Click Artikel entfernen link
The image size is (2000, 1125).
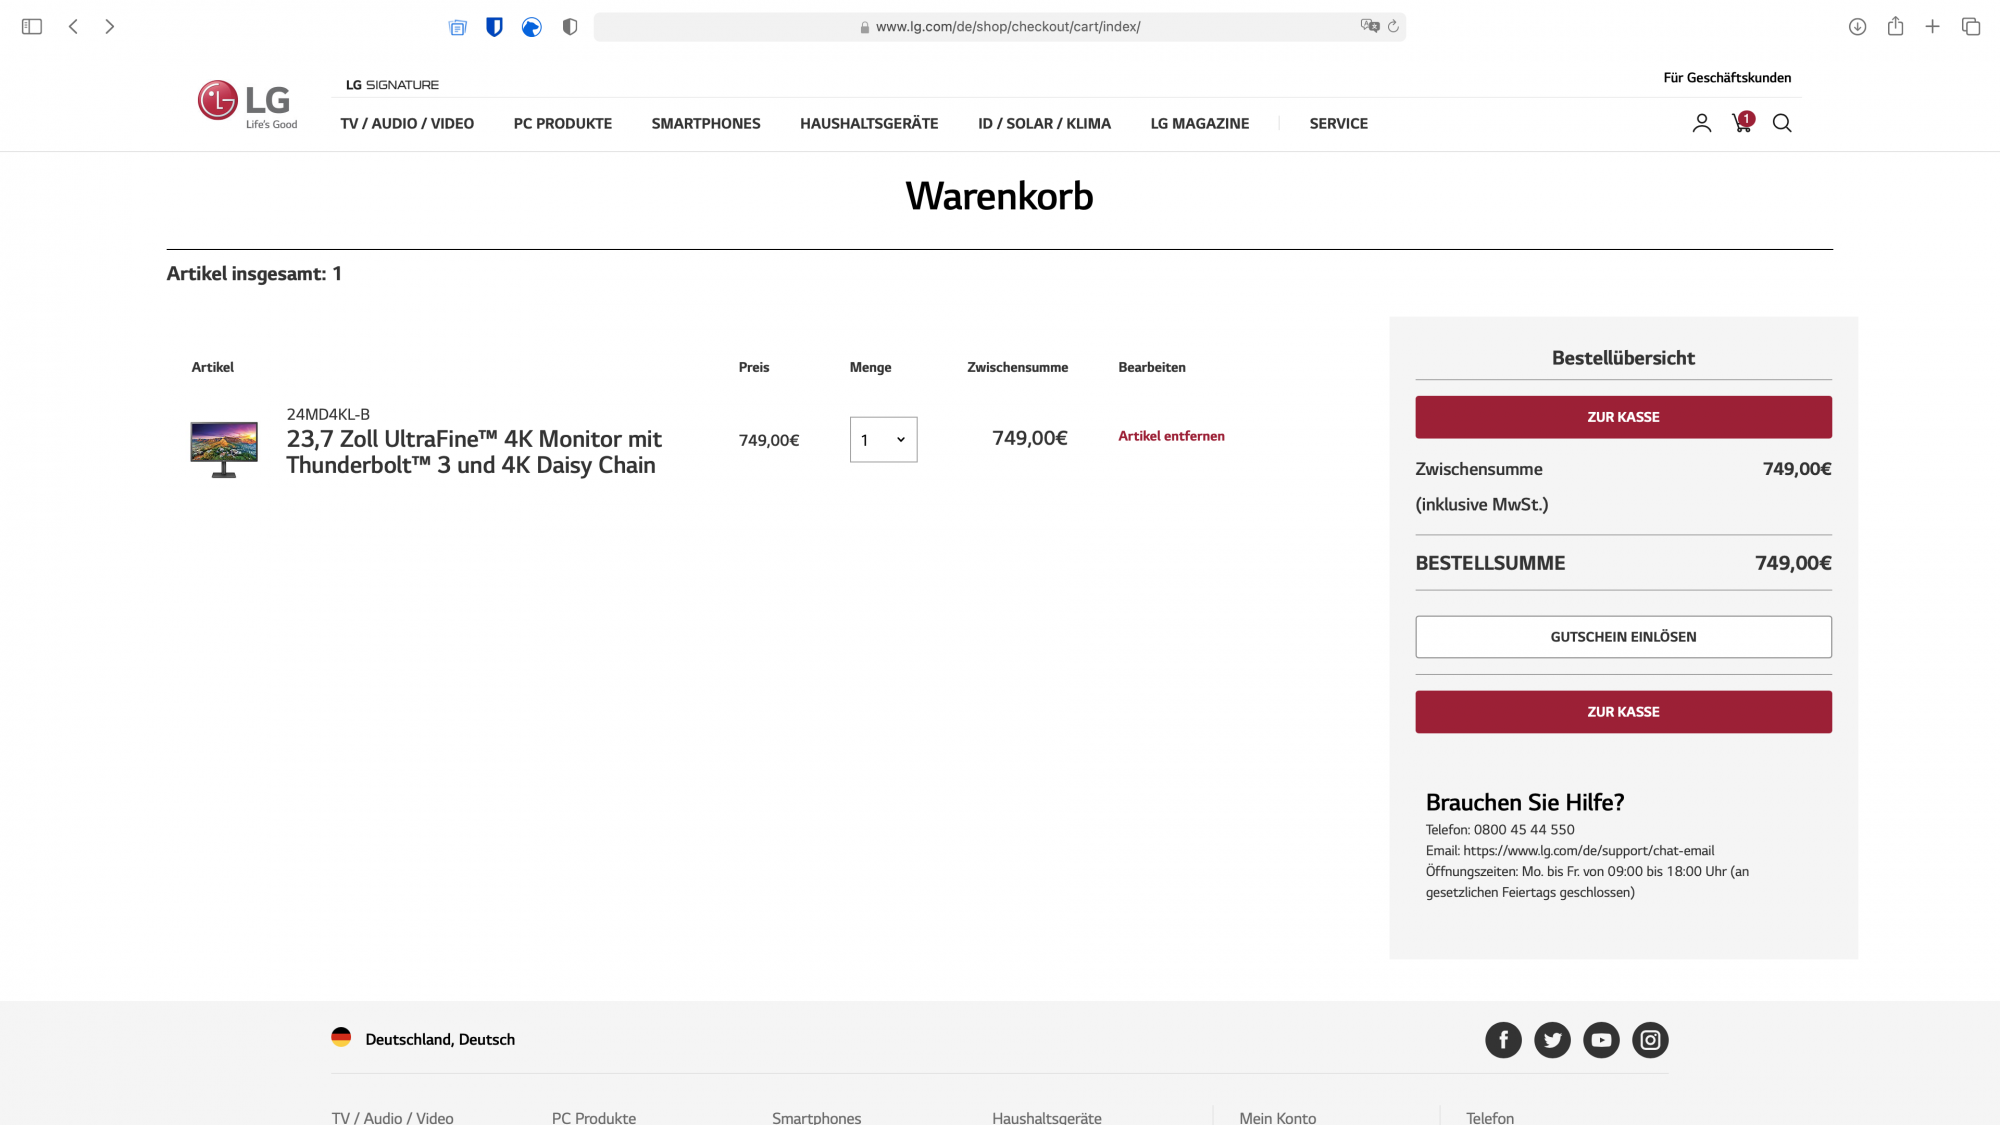coord(1171,436)
